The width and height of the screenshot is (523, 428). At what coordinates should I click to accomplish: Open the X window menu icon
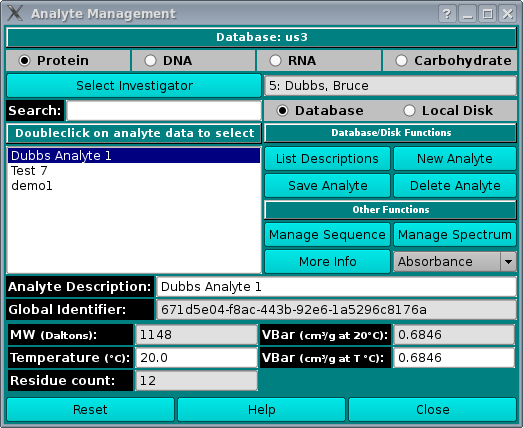pos(15,13)
